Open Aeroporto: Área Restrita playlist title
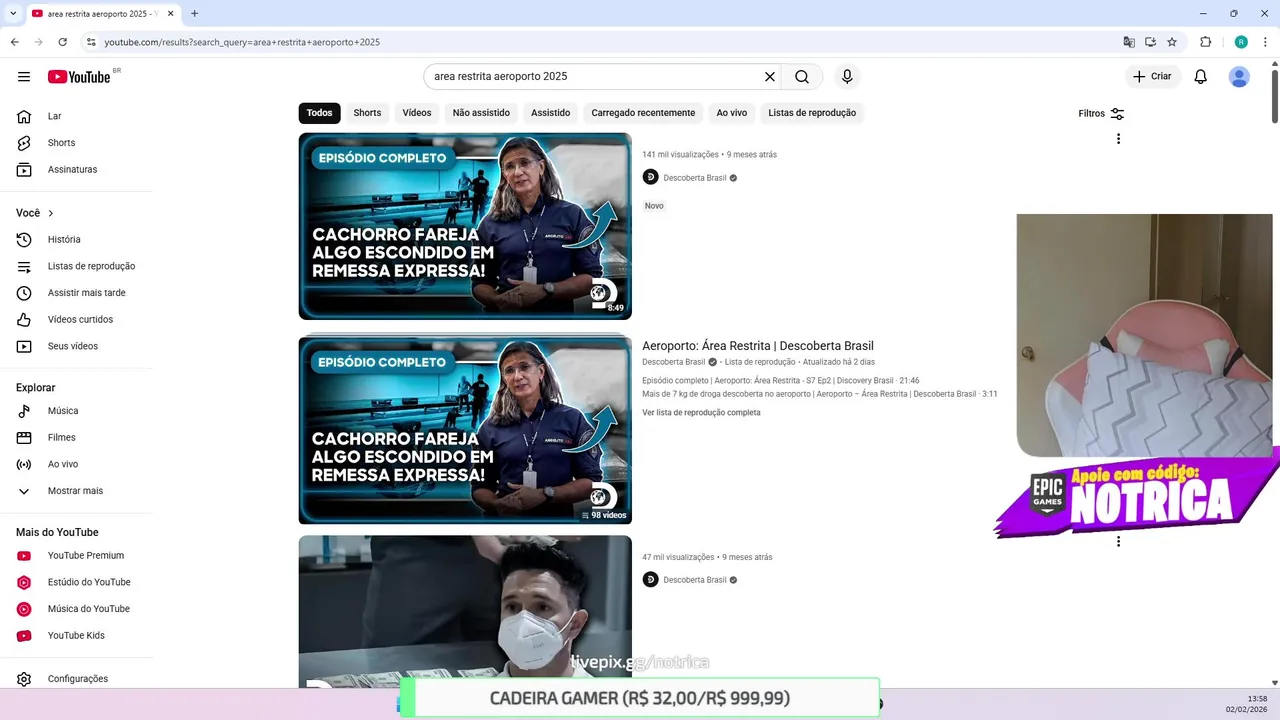The height and width of the screenshot is (720, 1280). [x=758, y=346]
